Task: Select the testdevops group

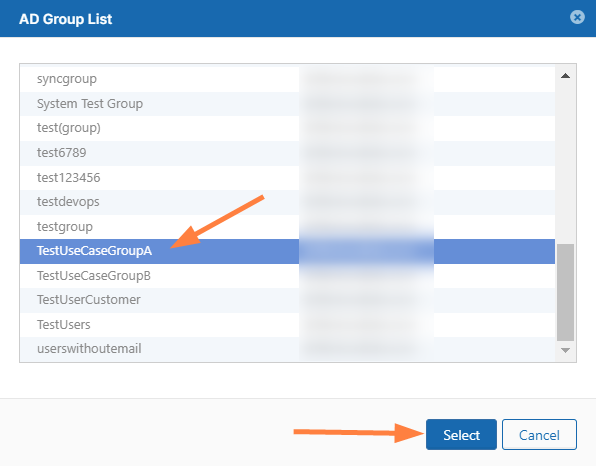Action: click(x=287, y=202)
